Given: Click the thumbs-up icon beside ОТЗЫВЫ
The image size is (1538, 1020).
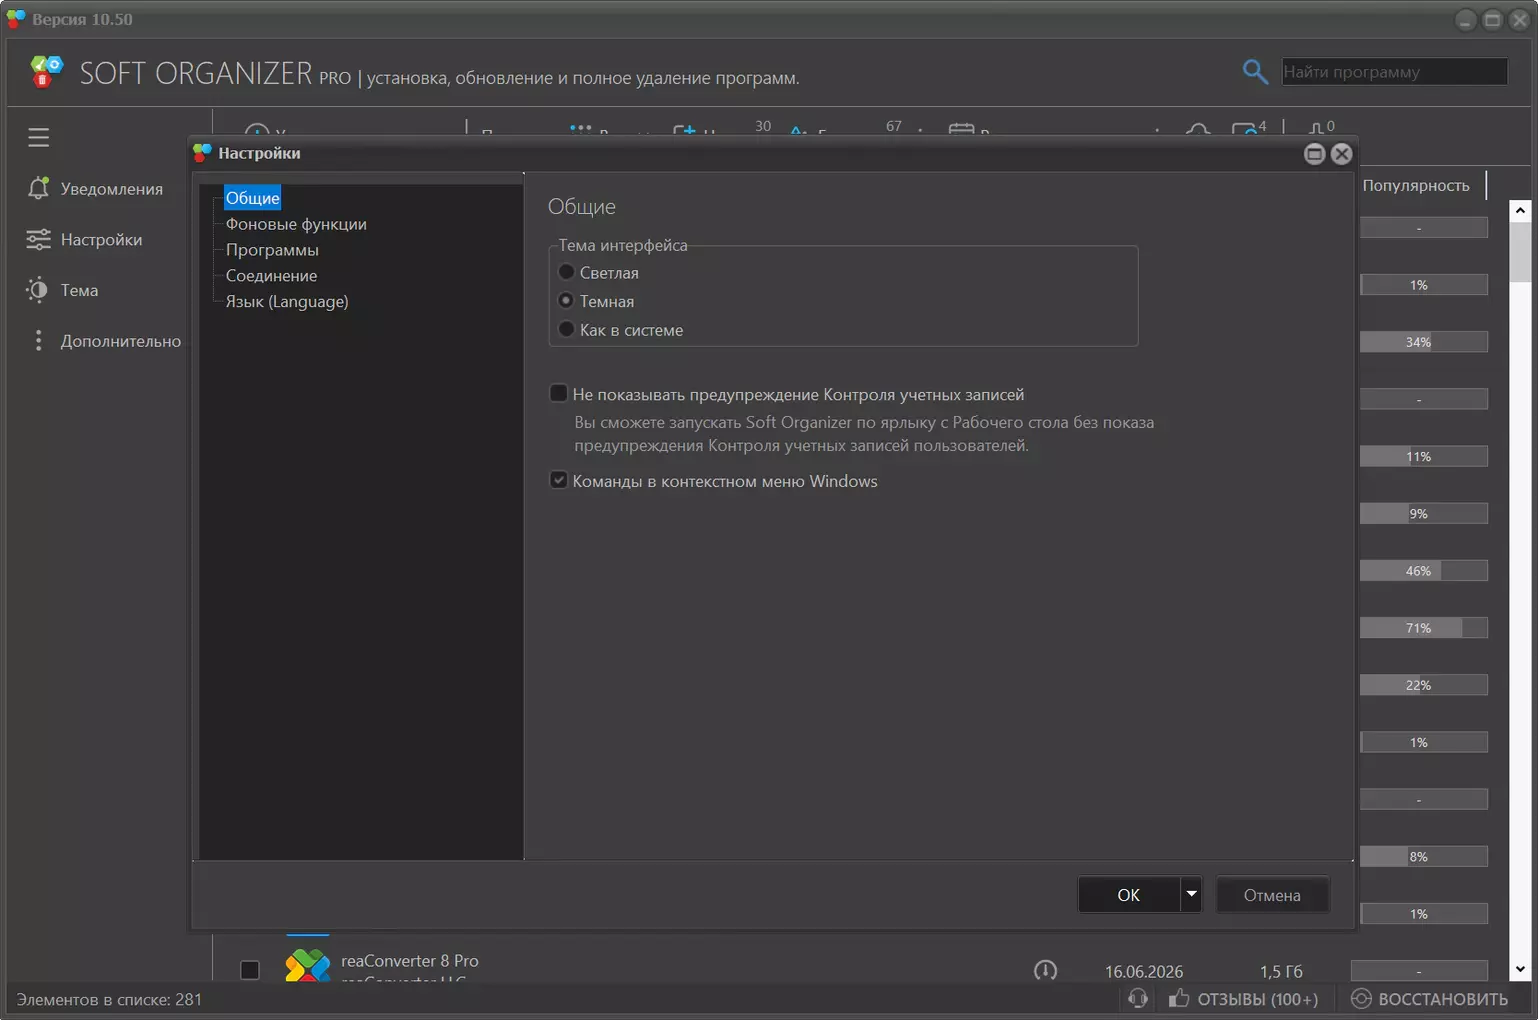Looking at the screenshot, I should [x=1179, y=998].
